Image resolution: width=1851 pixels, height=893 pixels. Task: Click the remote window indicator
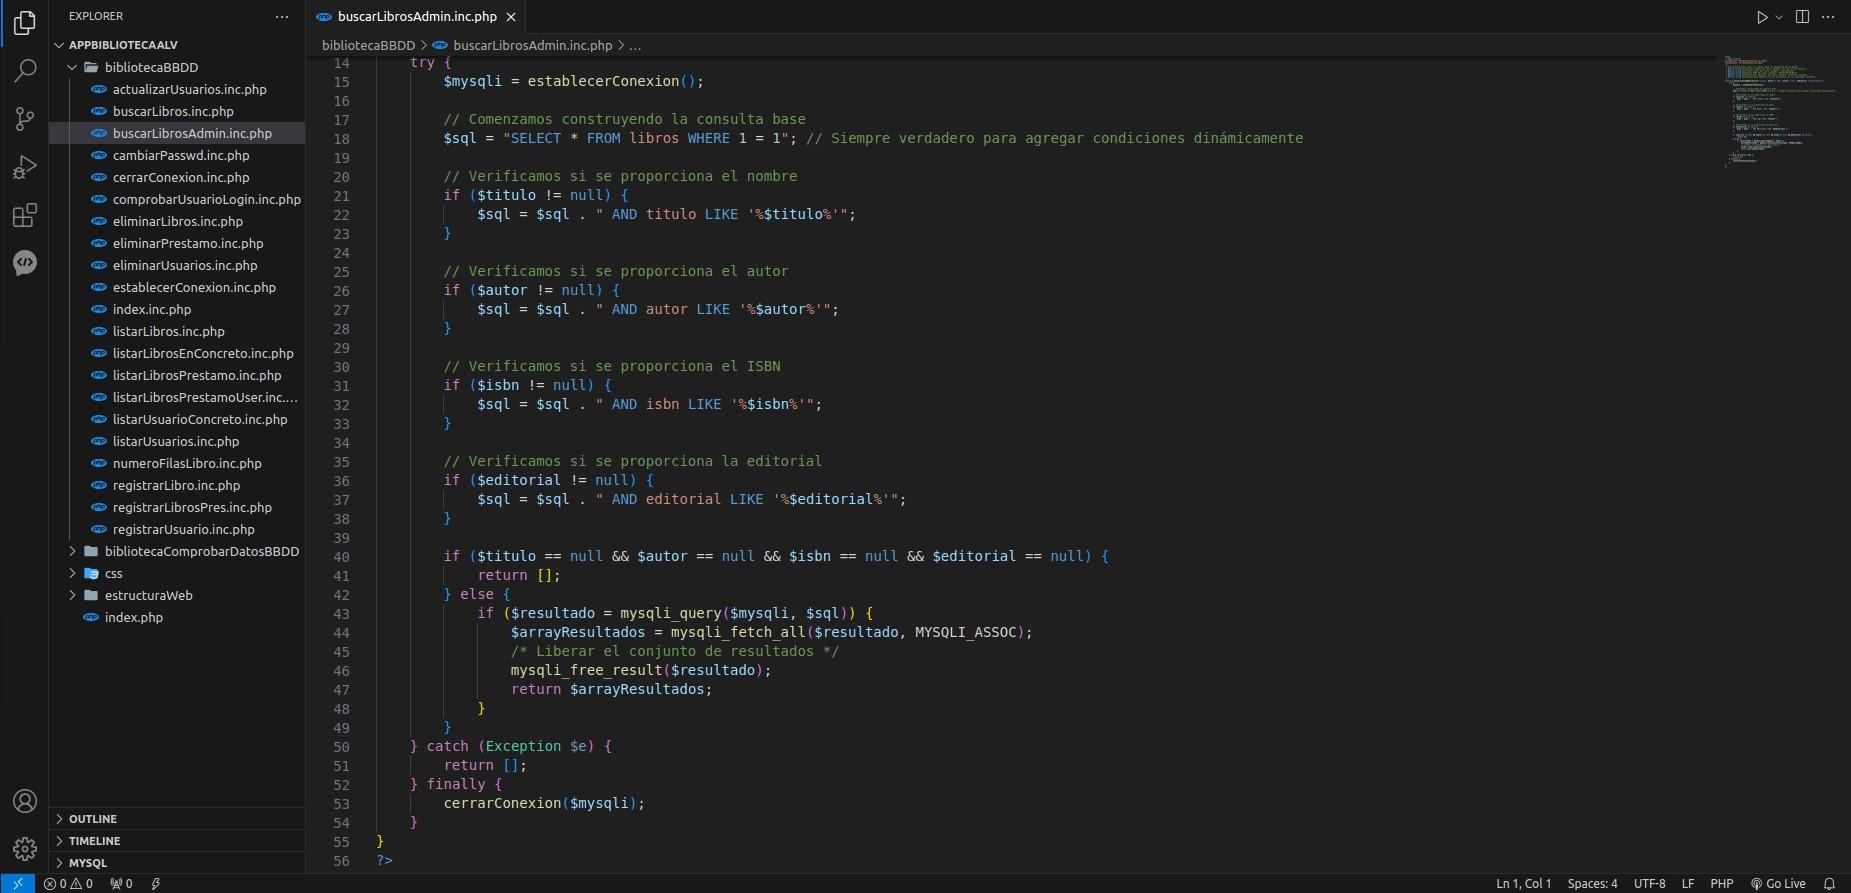pyautogui.click(x=17, y=883)
